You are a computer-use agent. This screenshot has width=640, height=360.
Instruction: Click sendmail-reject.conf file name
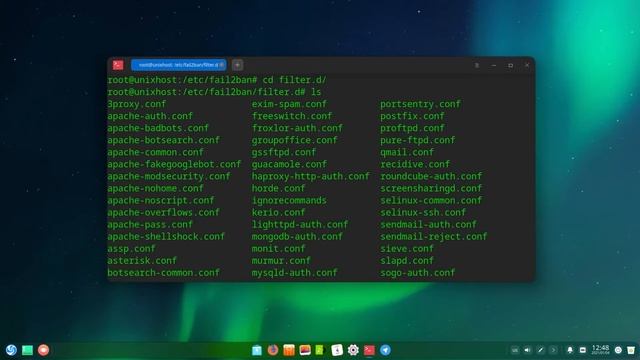click(x=434, y=237)
